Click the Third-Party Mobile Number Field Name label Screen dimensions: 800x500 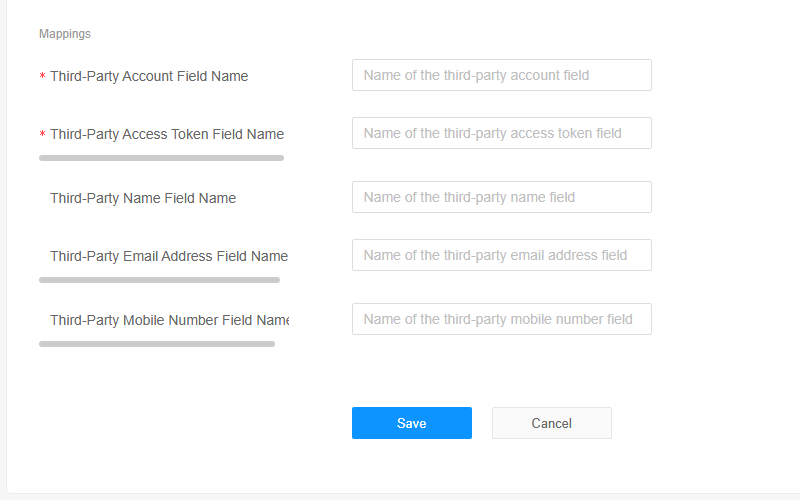click(169, 320)
